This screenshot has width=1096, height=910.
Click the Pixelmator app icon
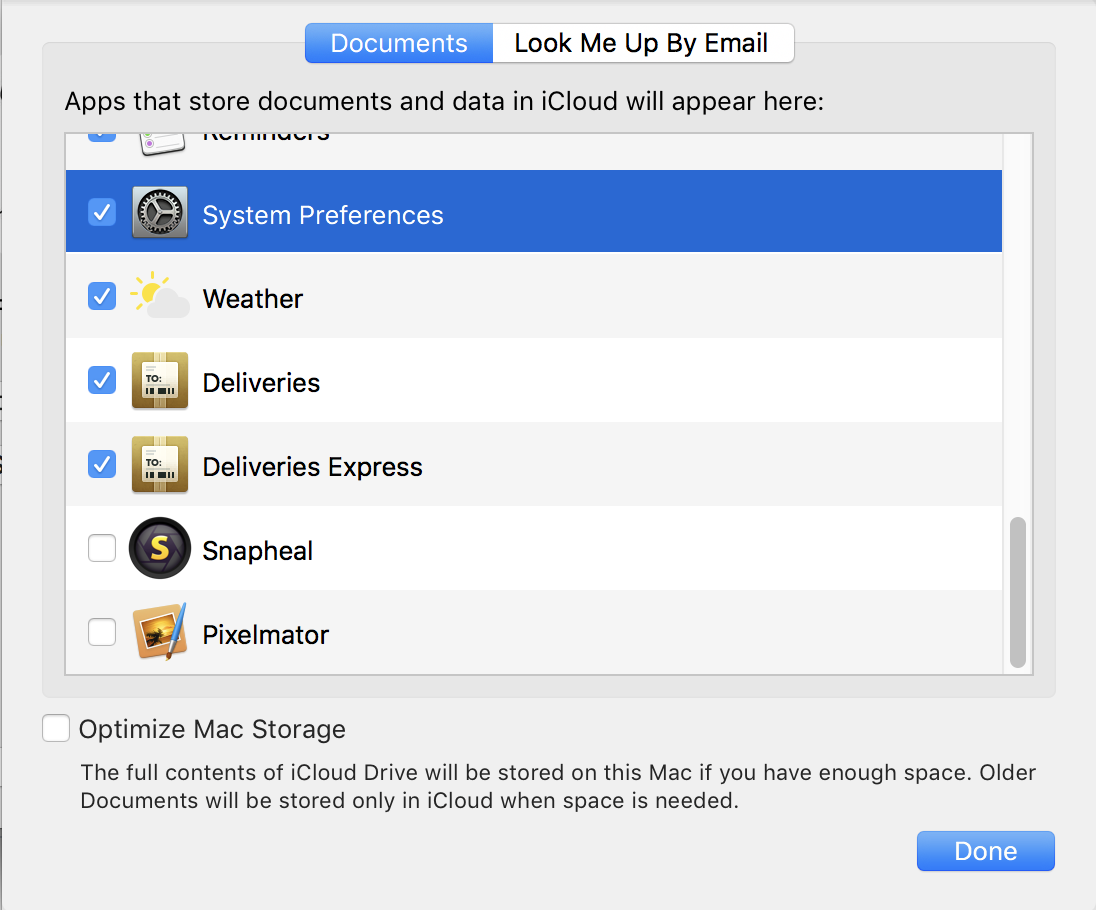160,632
